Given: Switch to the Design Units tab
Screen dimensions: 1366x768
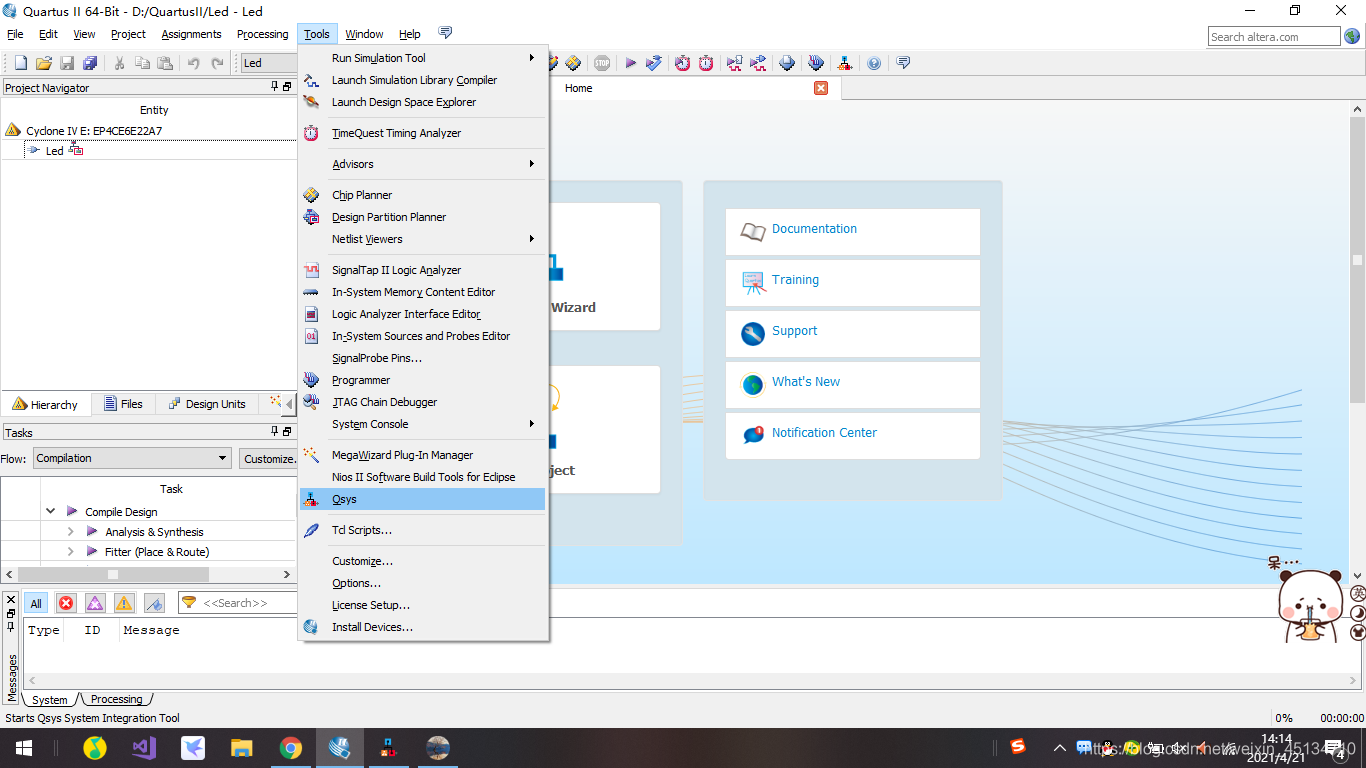Looking at the screenshot, I should [206, 404].
